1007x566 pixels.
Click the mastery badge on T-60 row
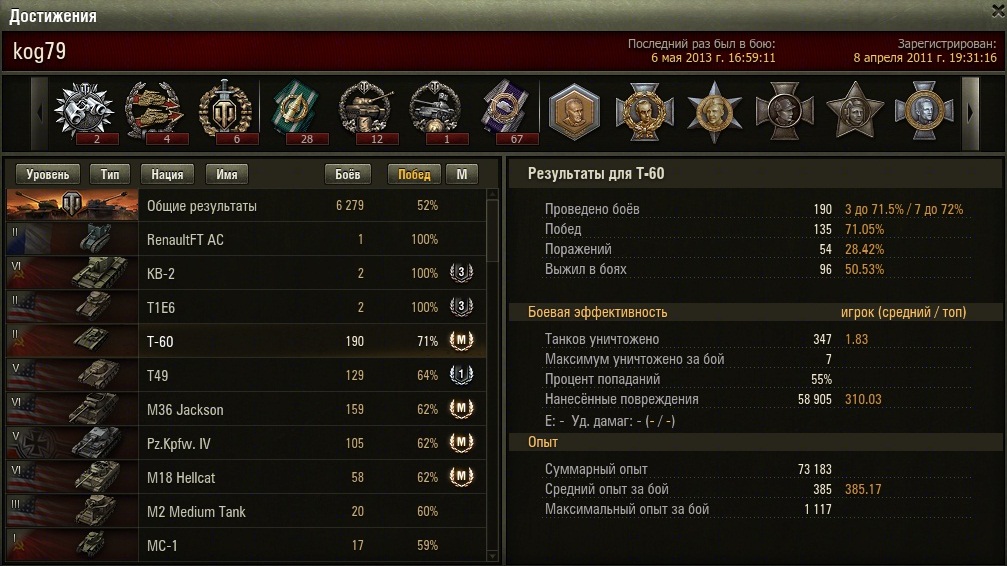[461, 340]
